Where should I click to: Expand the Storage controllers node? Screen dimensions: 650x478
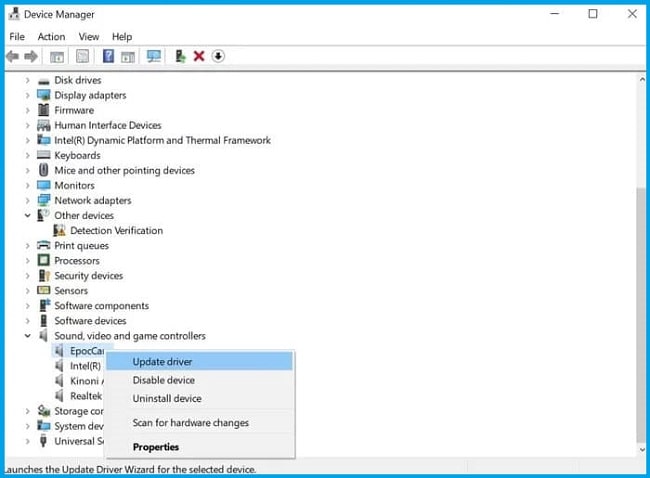[27, 411]
